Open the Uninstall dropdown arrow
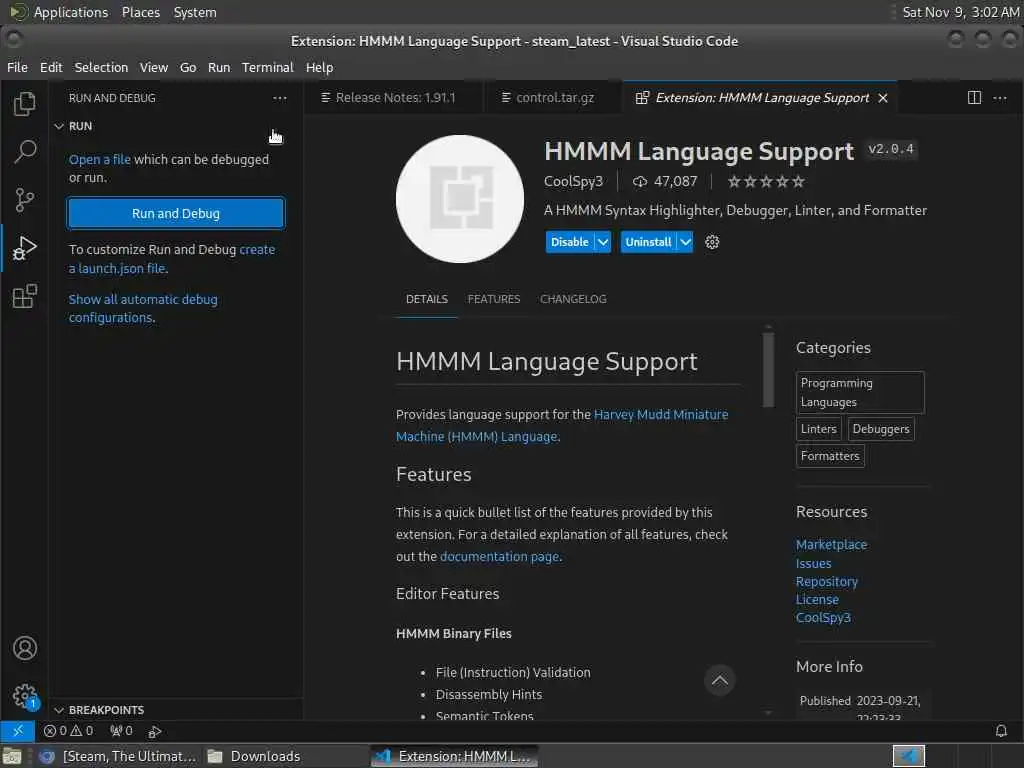Screen dimensions: 1024x768 pos(685,242)
